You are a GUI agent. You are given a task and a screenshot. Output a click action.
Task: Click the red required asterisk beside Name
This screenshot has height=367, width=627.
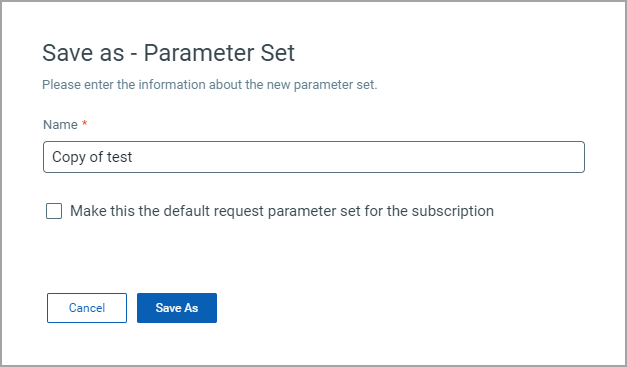click(x=84, y=123)
